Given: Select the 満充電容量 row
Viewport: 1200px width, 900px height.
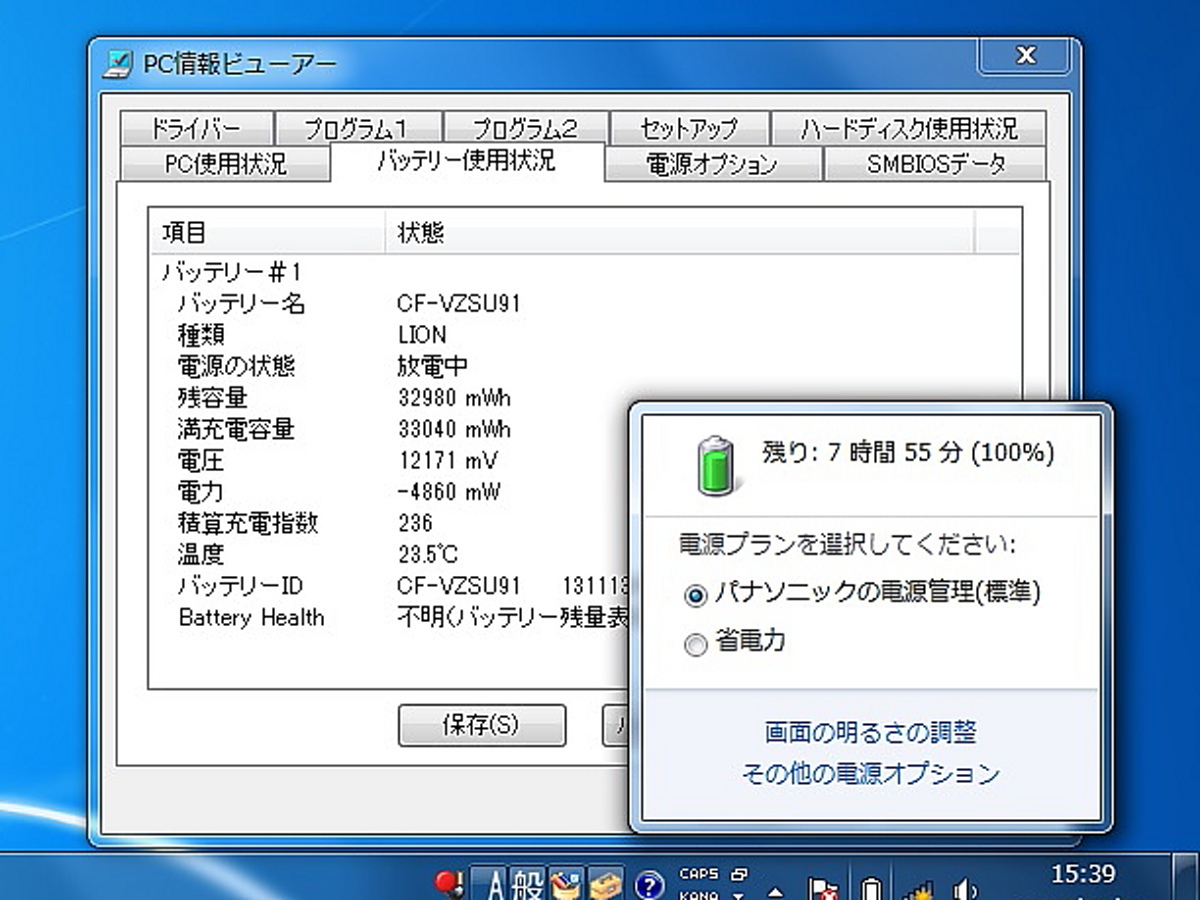Looking at the screenshot, I should click(236, 429).
